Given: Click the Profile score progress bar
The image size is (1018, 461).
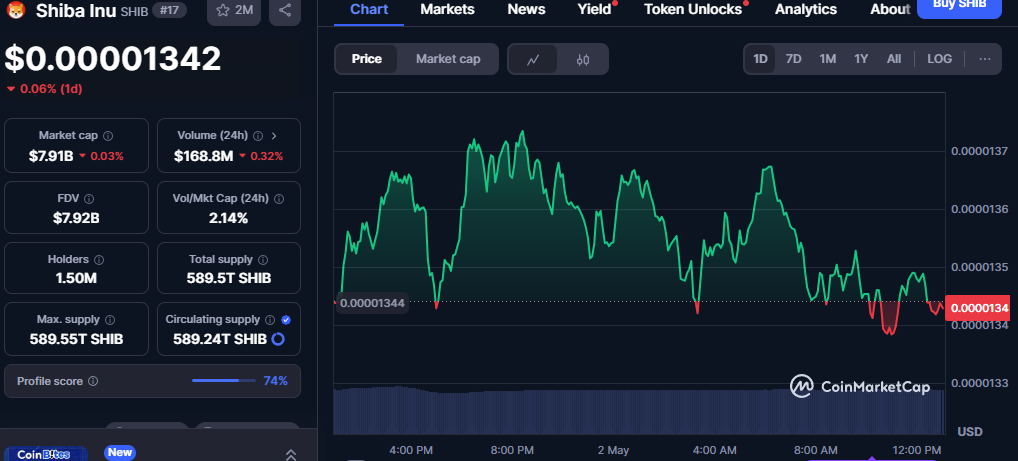Looking at the screenshot, I should coord(223,380).
